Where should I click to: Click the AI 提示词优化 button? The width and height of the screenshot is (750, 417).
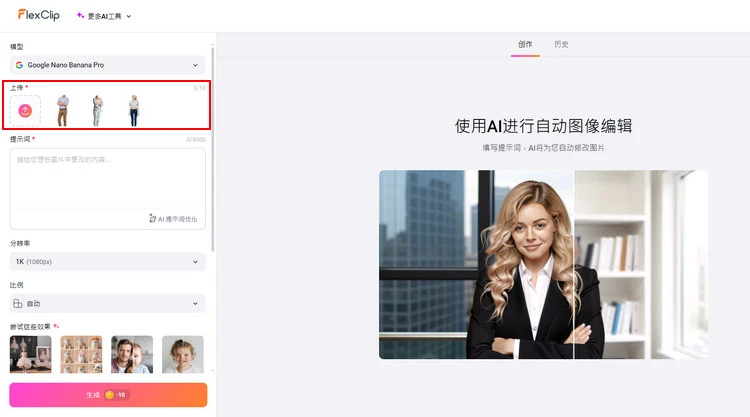(173, 218)
